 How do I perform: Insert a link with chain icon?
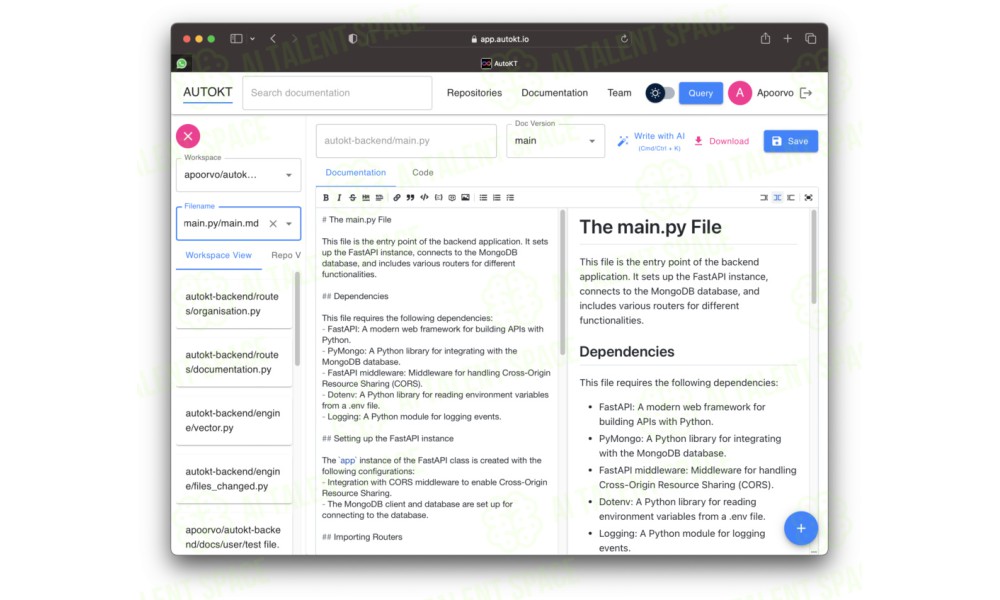(x=397, y=198)
